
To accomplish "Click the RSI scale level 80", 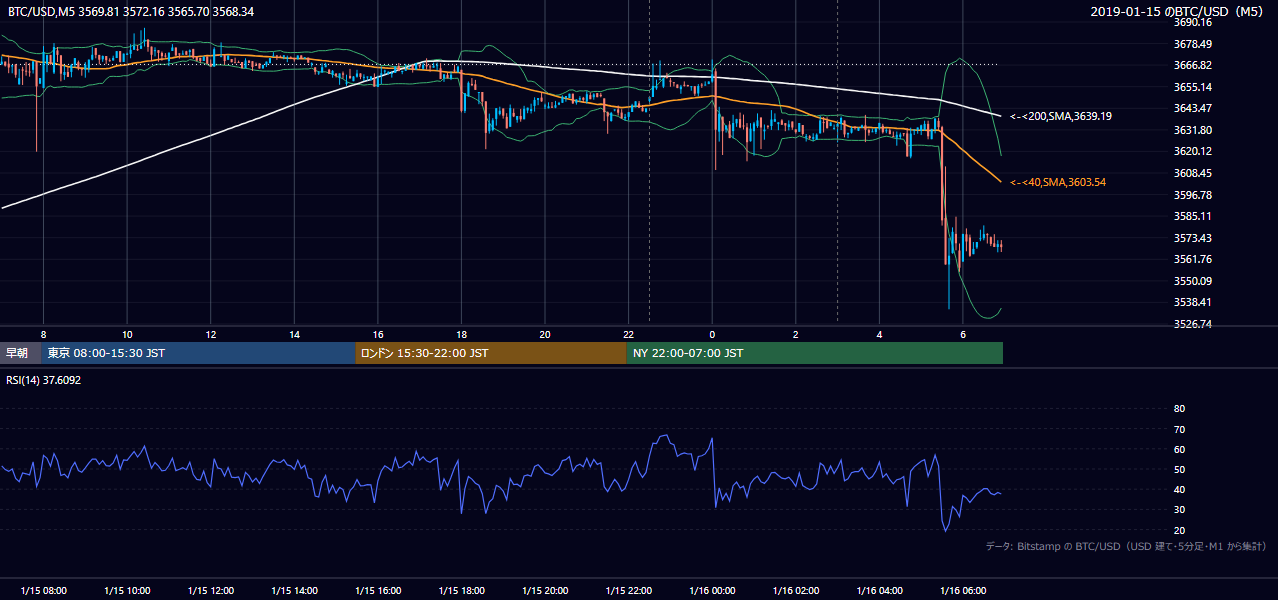I will pos(1179,409).
